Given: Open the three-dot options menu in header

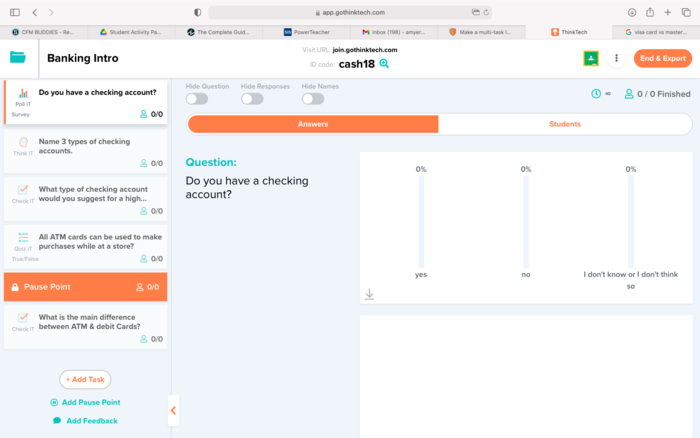Looking at the screenshot, I should point(616,58).
